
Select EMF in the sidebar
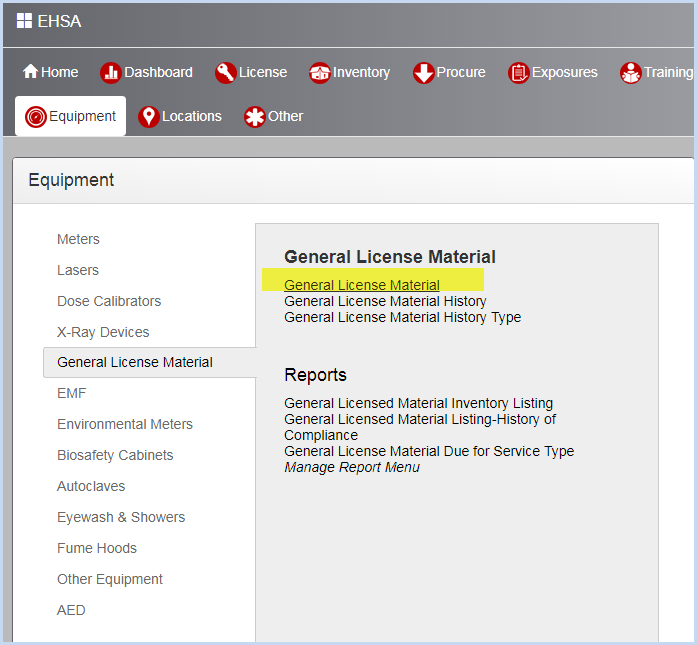tap(72, 393)
